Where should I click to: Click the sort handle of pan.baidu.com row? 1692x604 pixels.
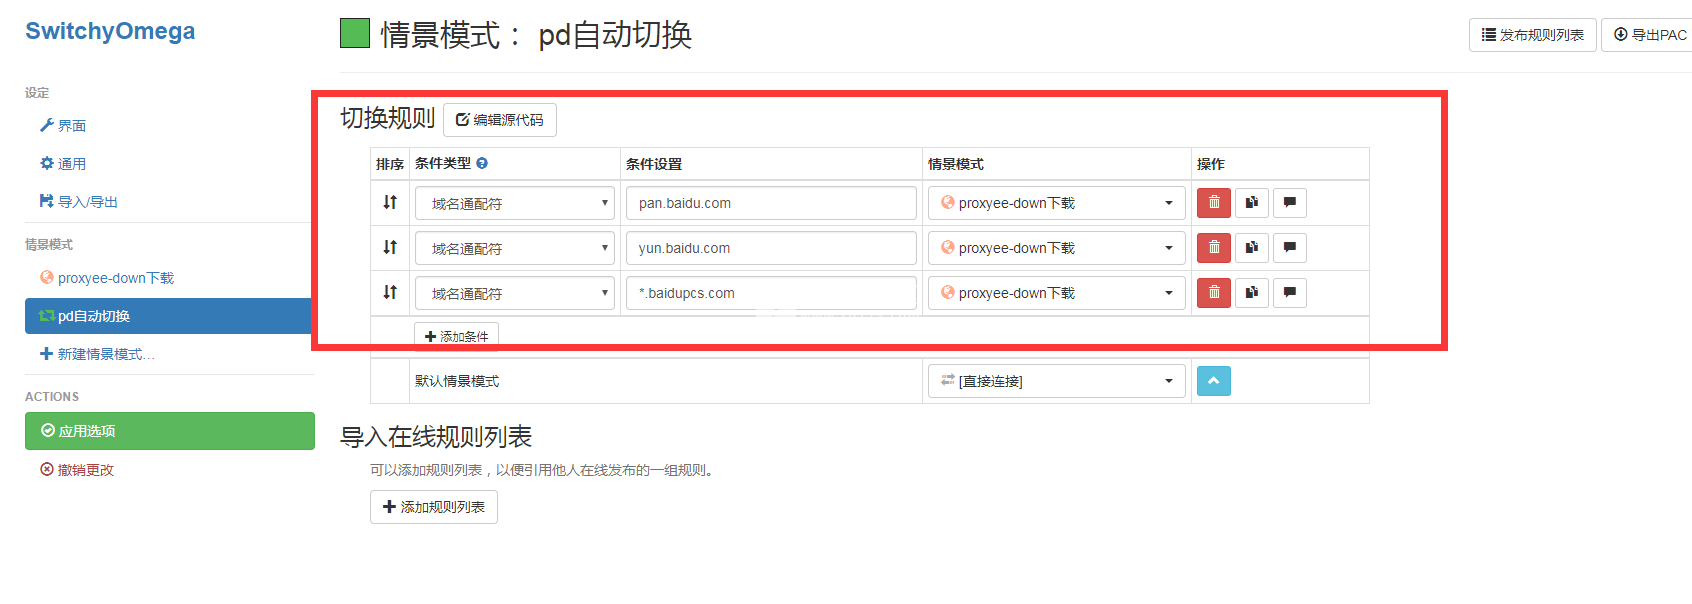pyautogui.click(x=390, y=202)
